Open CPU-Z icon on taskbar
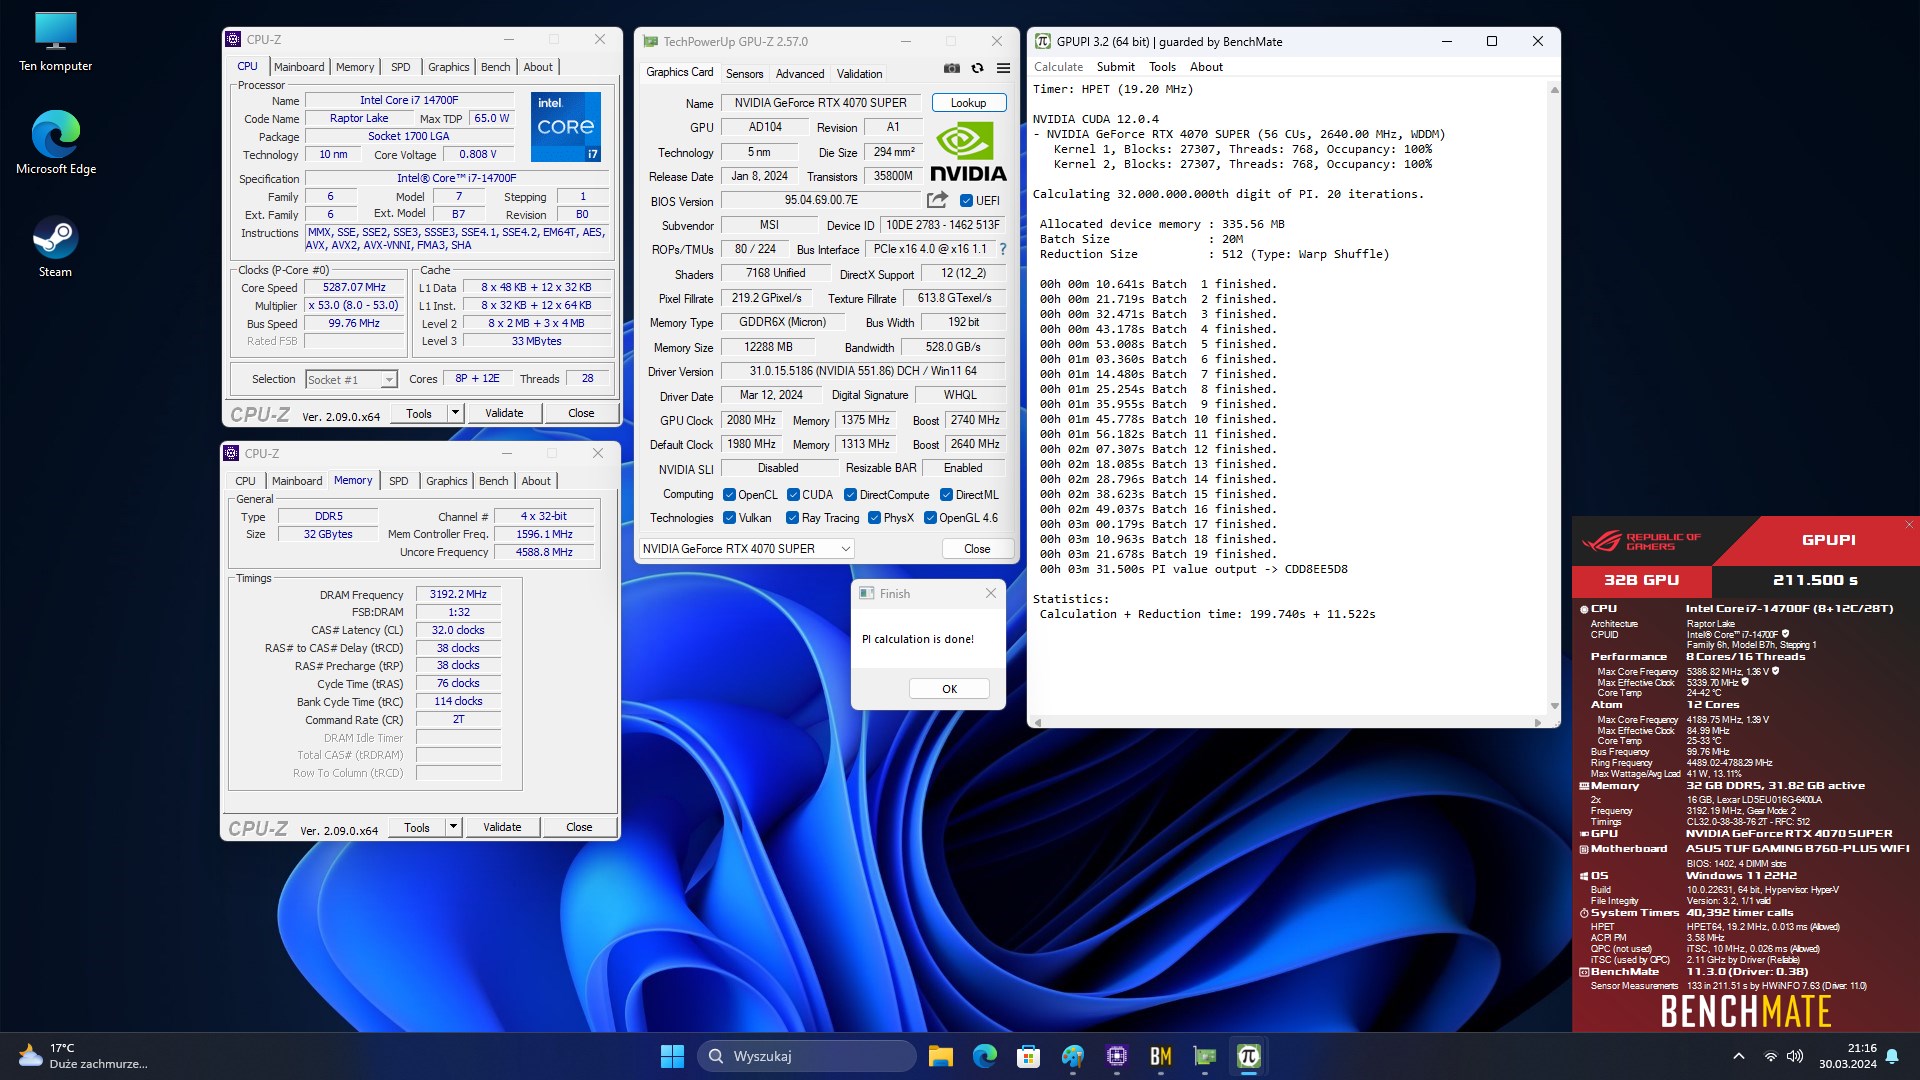The width and height of the screenshot is (1920, 1080). point(1116,1056)
